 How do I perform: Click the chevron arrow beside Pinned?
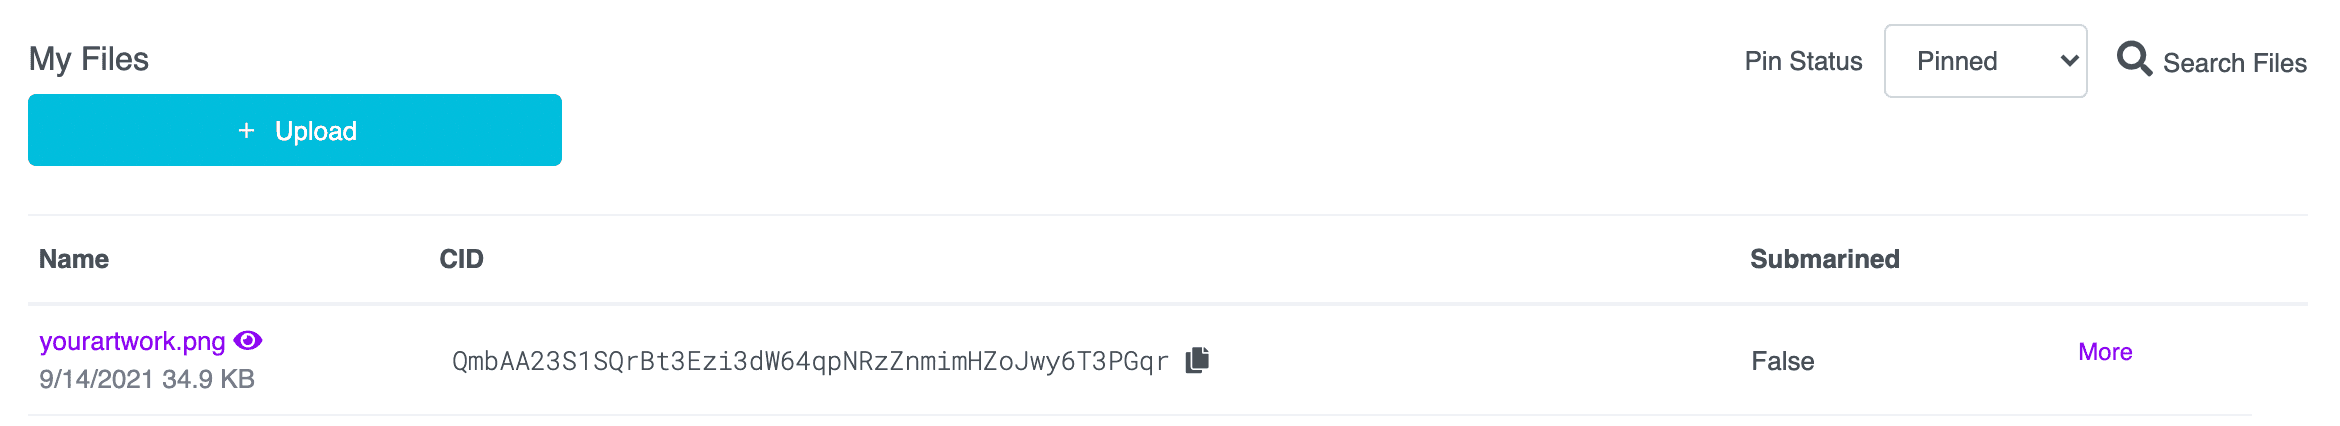(2069, 61)
